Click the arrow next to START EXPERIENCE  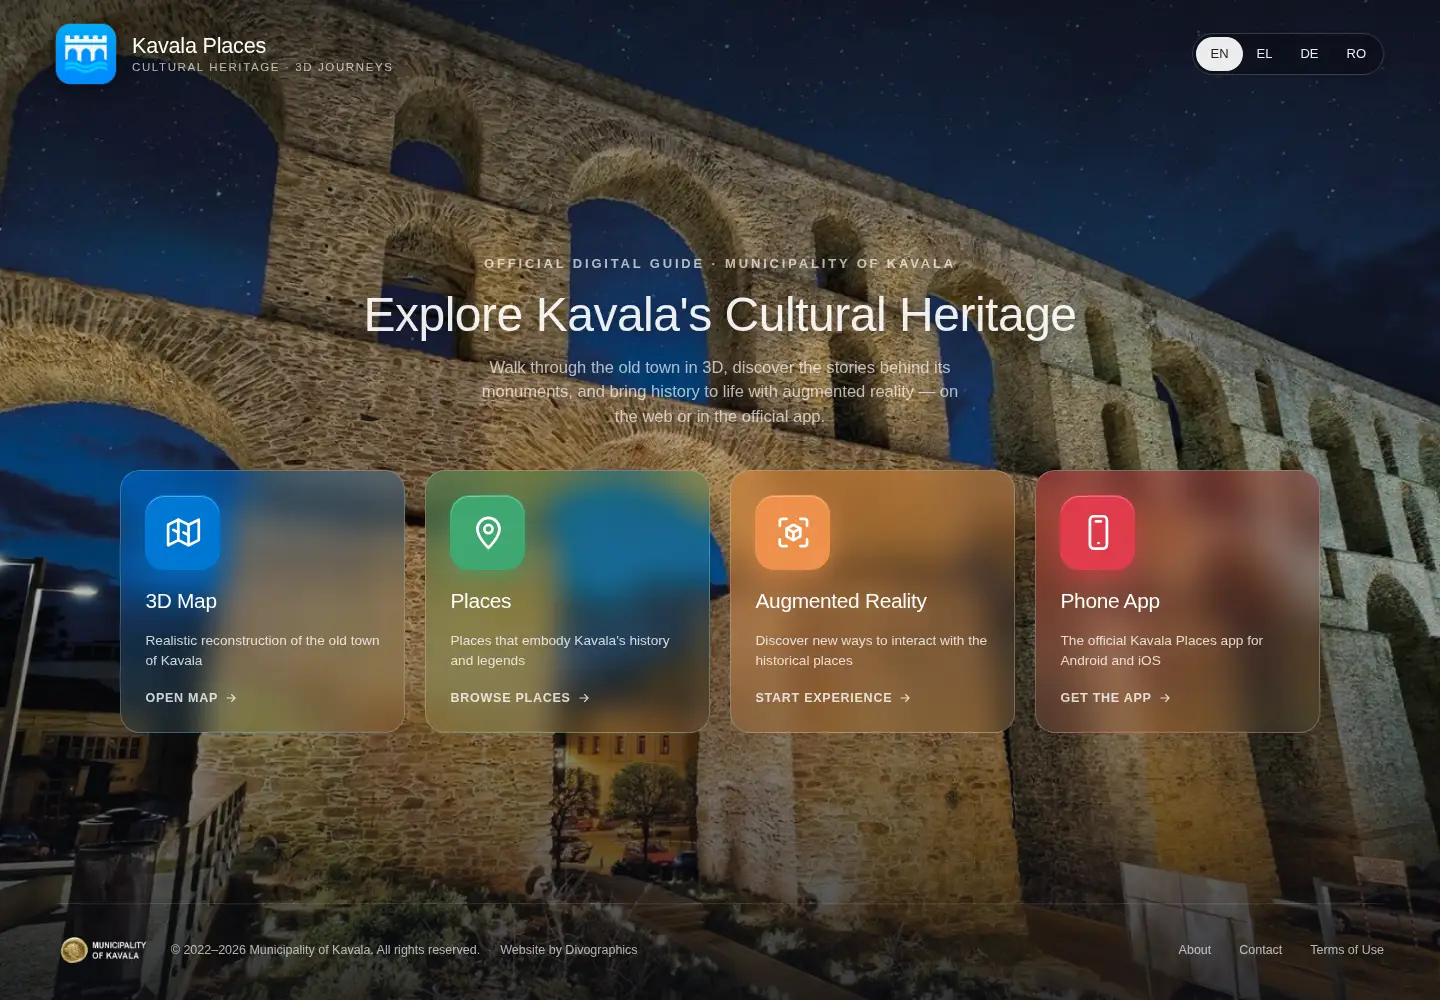tap(905, 698)
